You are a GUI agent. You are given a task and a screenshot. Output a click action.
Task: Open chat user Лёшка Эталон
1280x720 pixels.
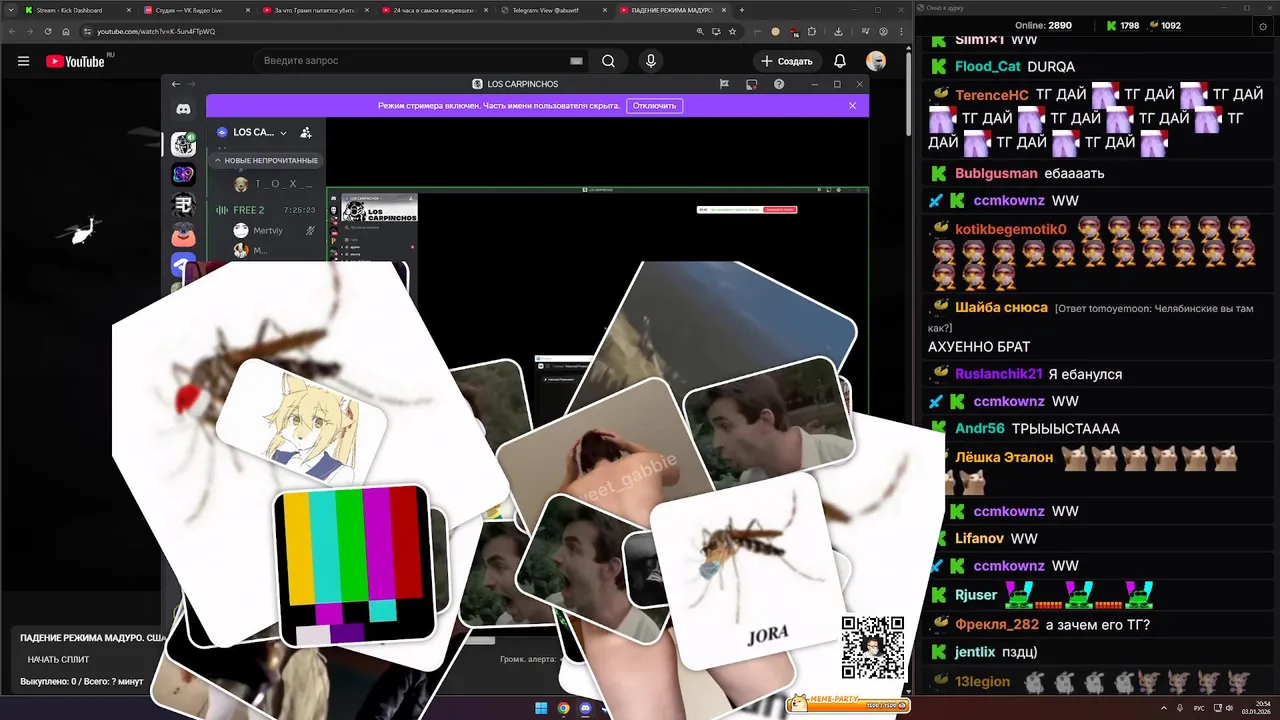click(1004, 457)
